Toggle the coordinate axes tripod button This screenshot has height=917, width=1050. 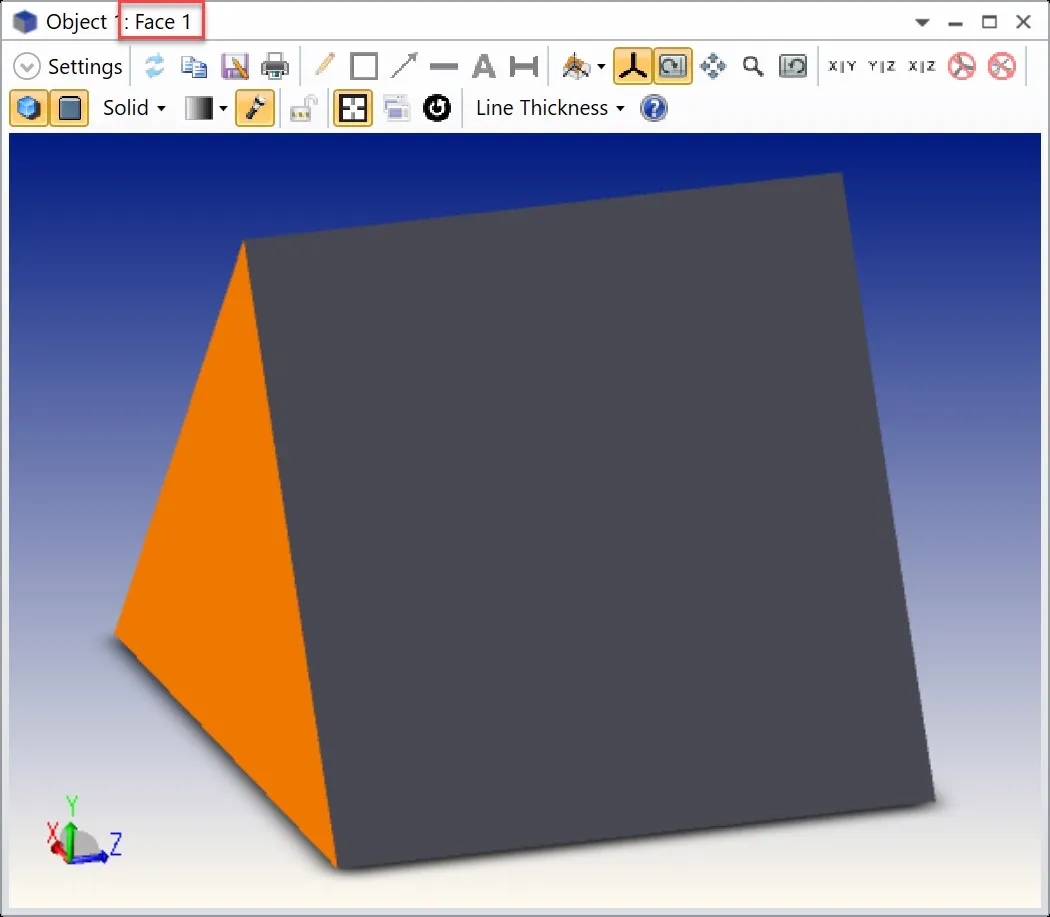coord(632,67)
